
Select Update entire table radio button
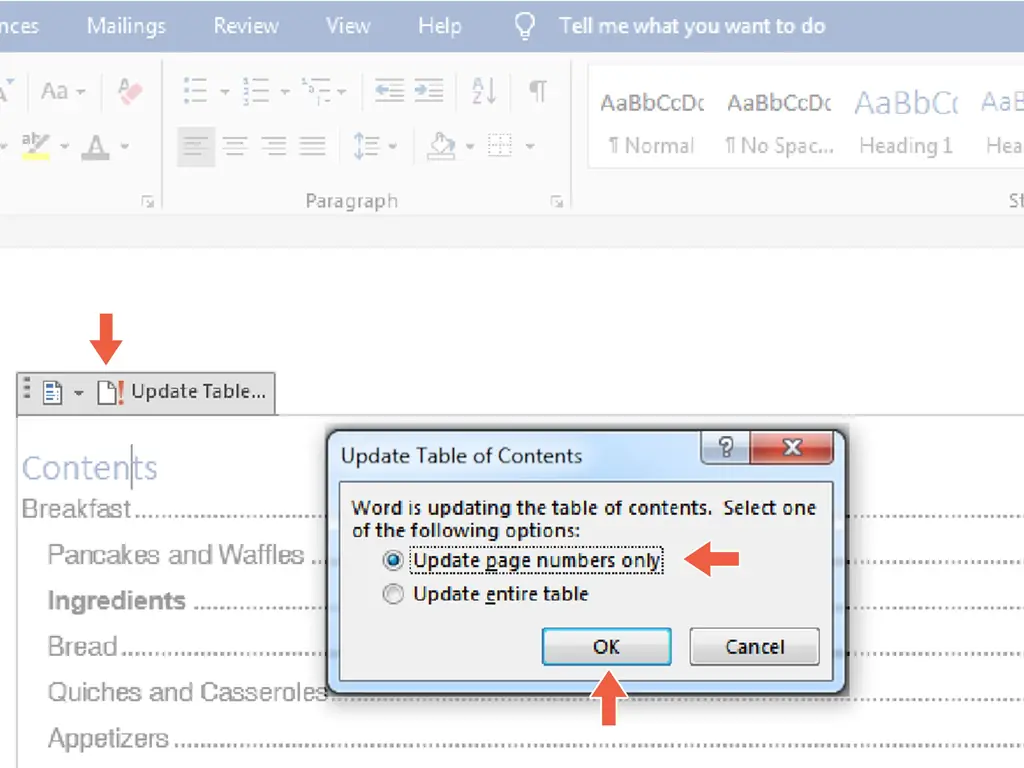pos(394,595)
